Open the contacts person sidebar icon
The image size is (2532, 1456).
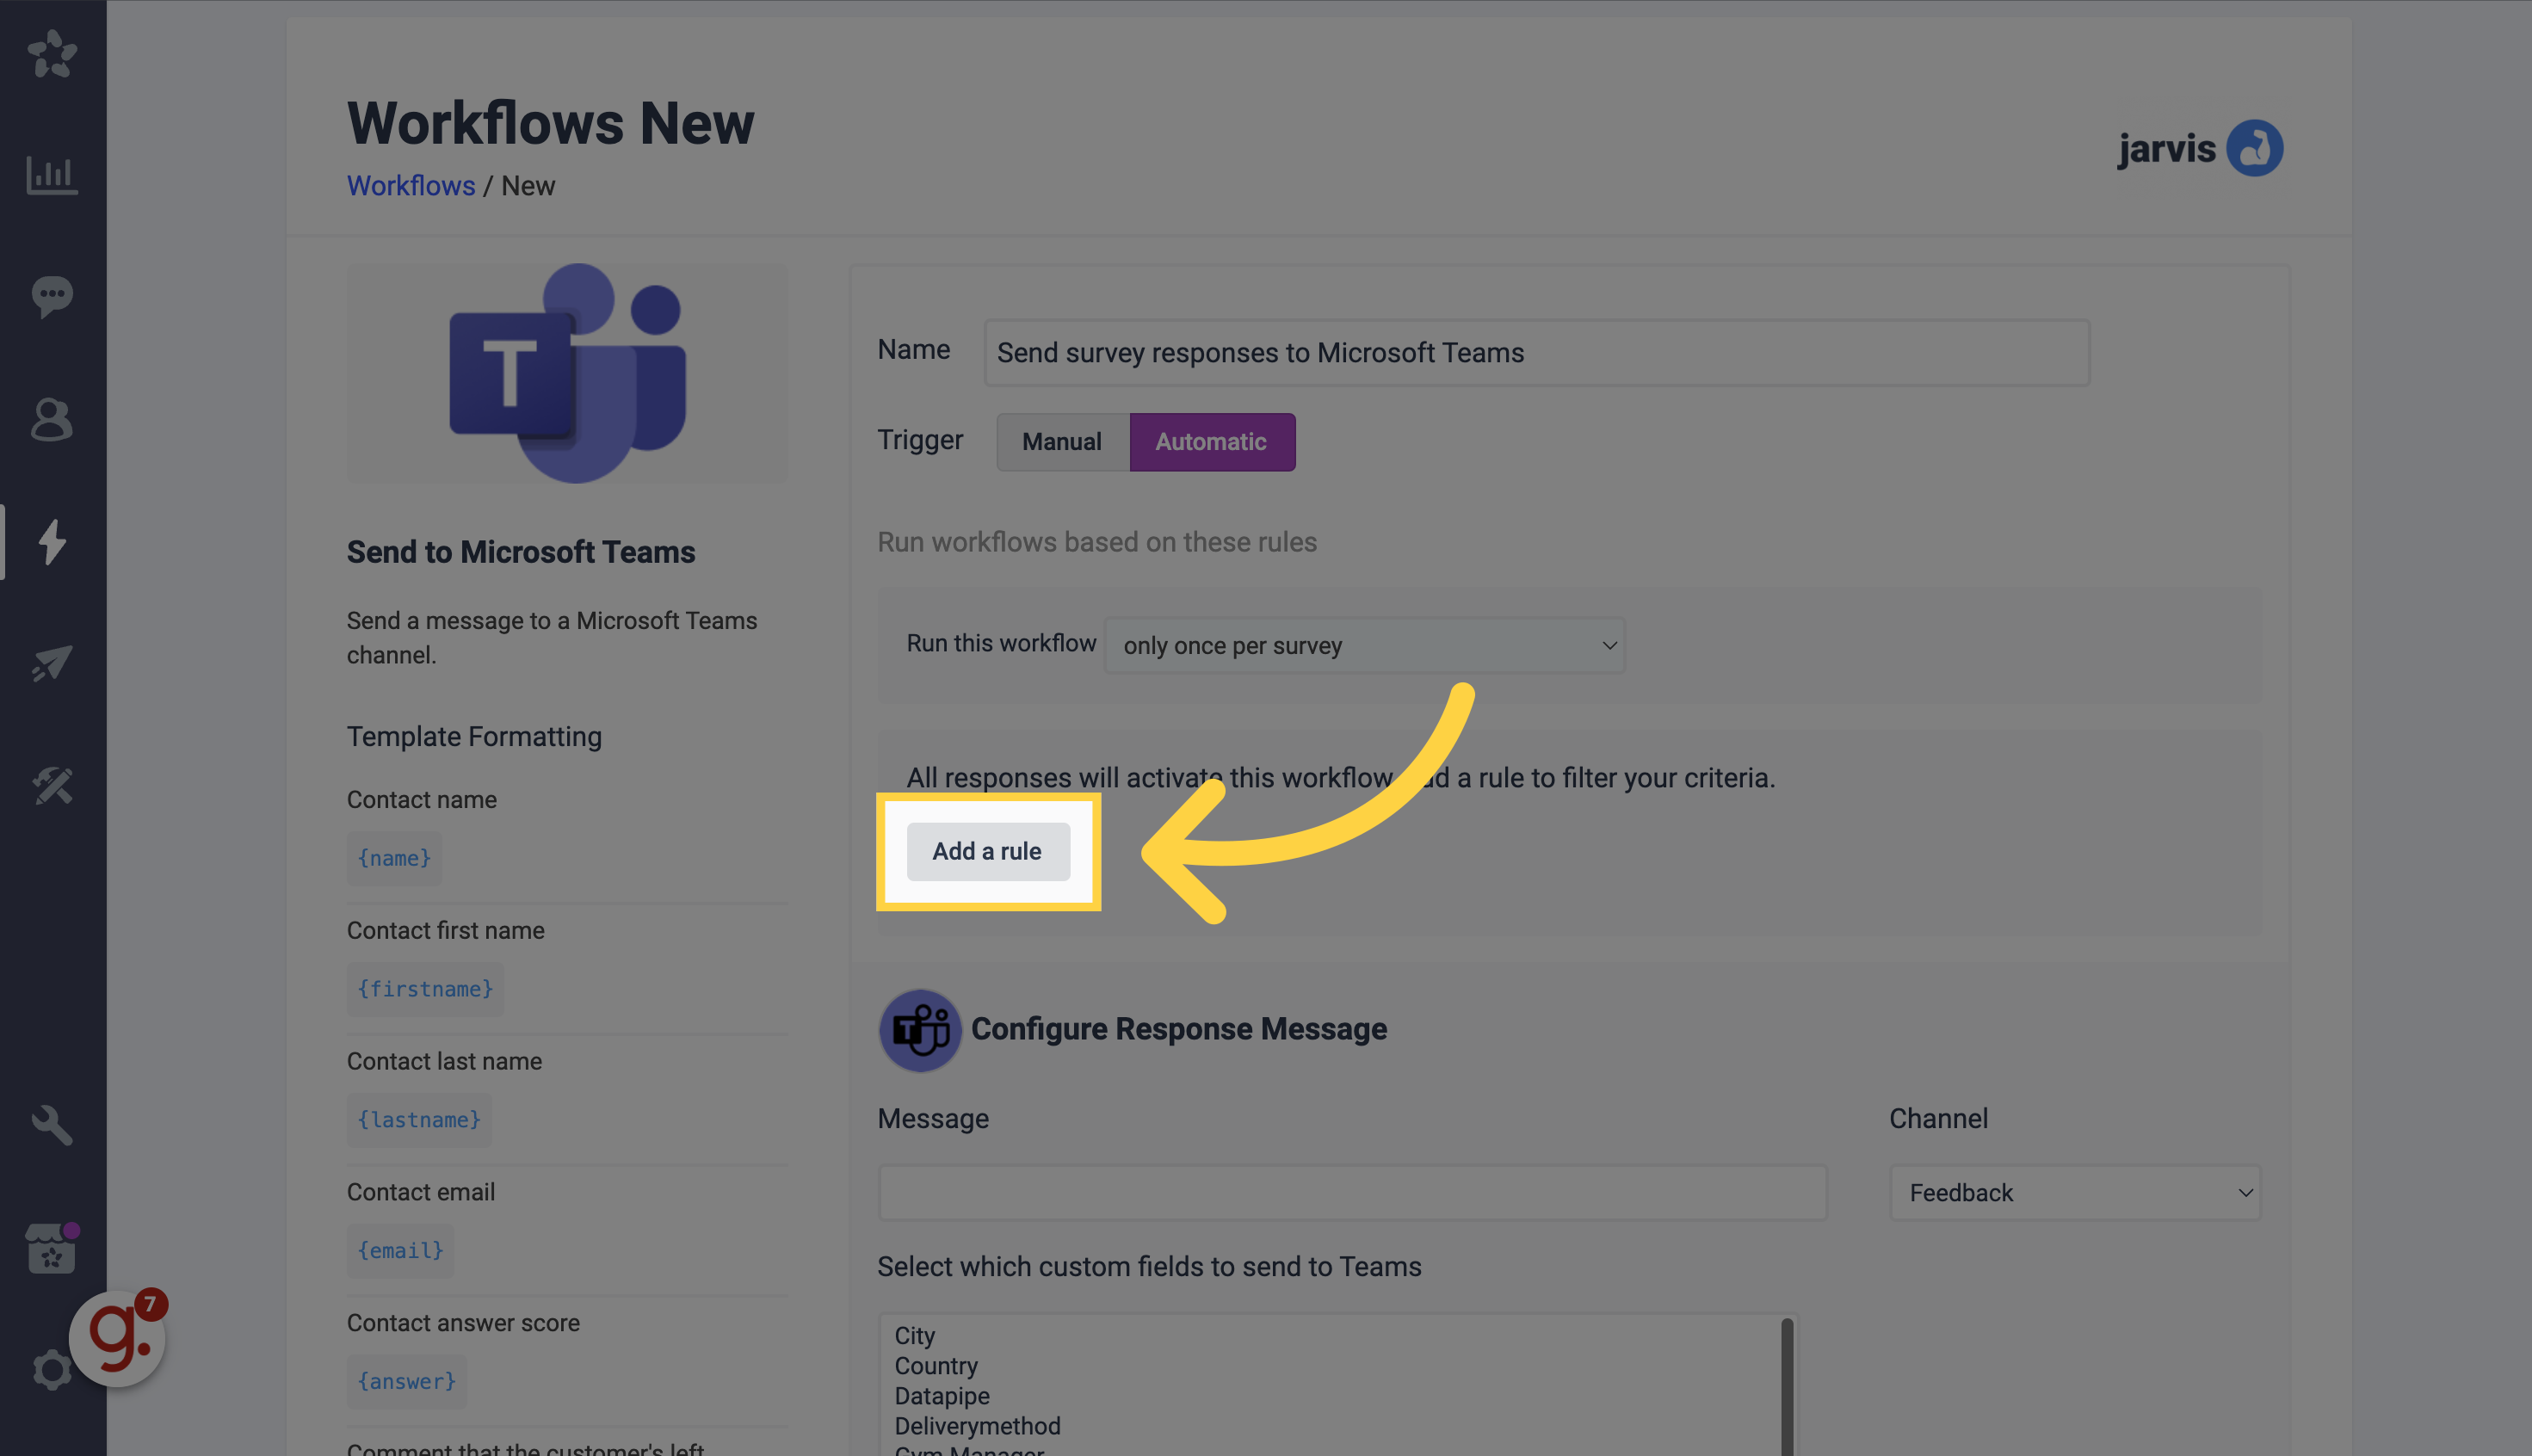click(x=52, y=419)
